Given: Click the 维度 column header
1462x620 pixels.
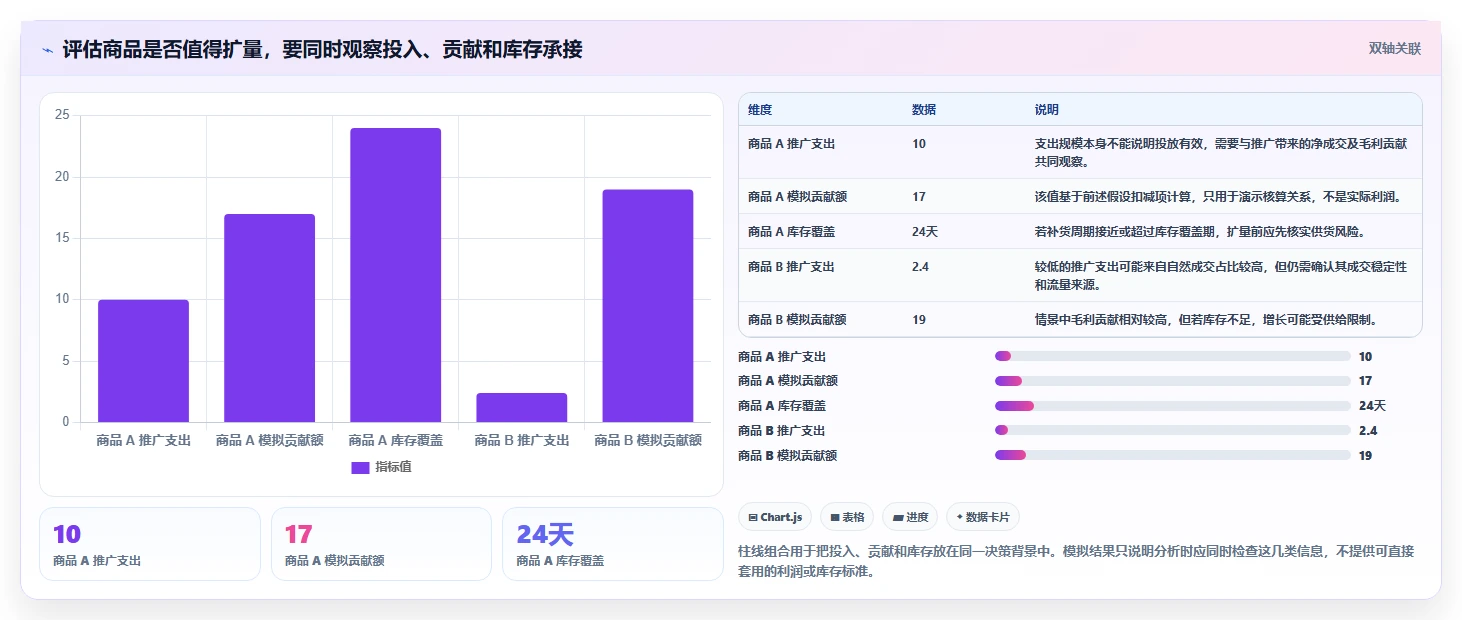Looking at the screenshot, I should click(x=760, y=109).
